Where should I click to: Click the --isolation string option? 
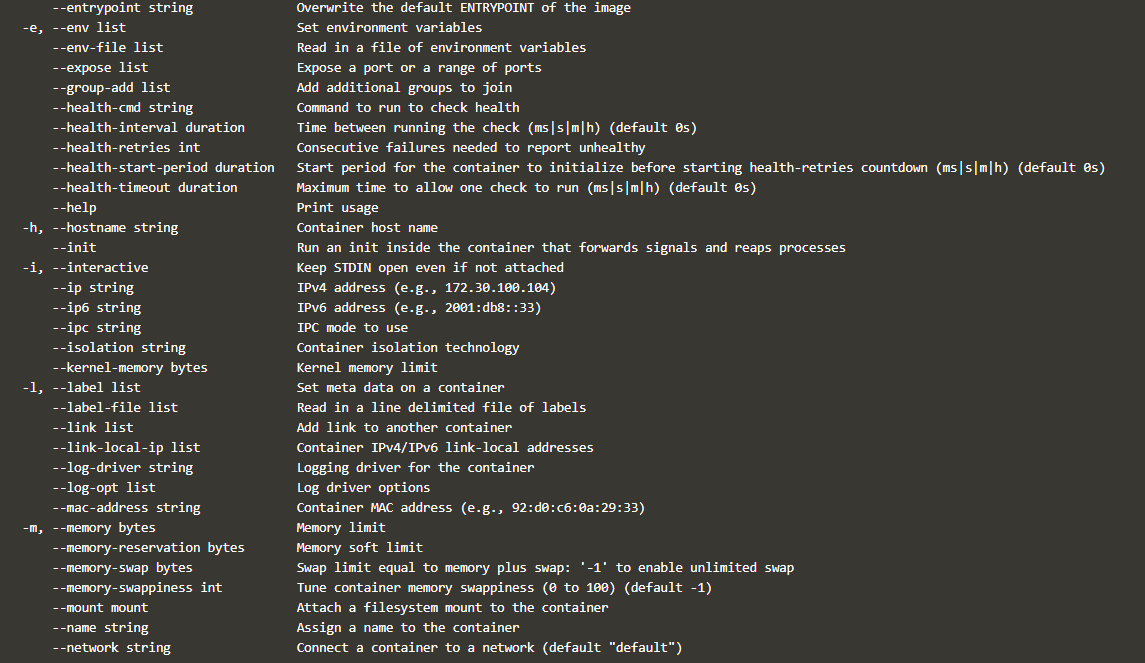click(119, 348)
